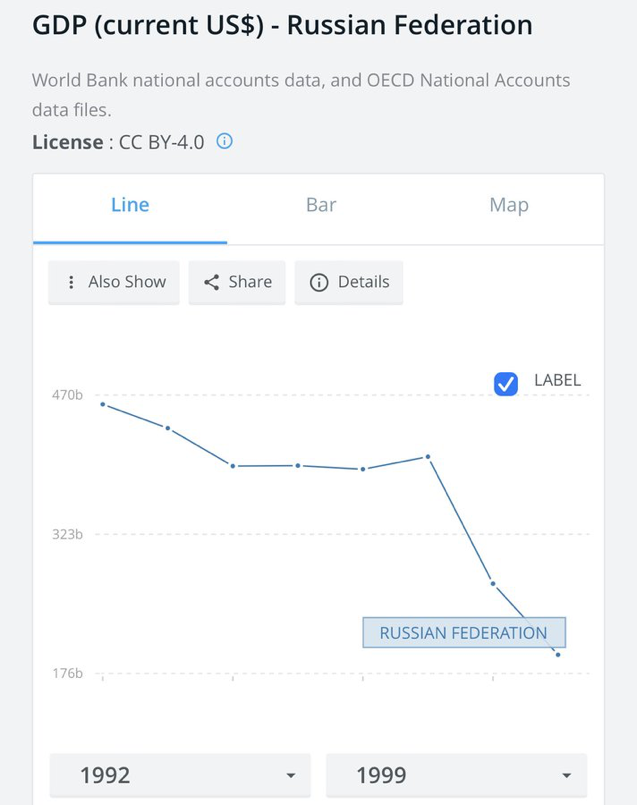Uncheck the LABEL checkbox
Viewport: 637px width, 805px height.
(x=506, y=384)
